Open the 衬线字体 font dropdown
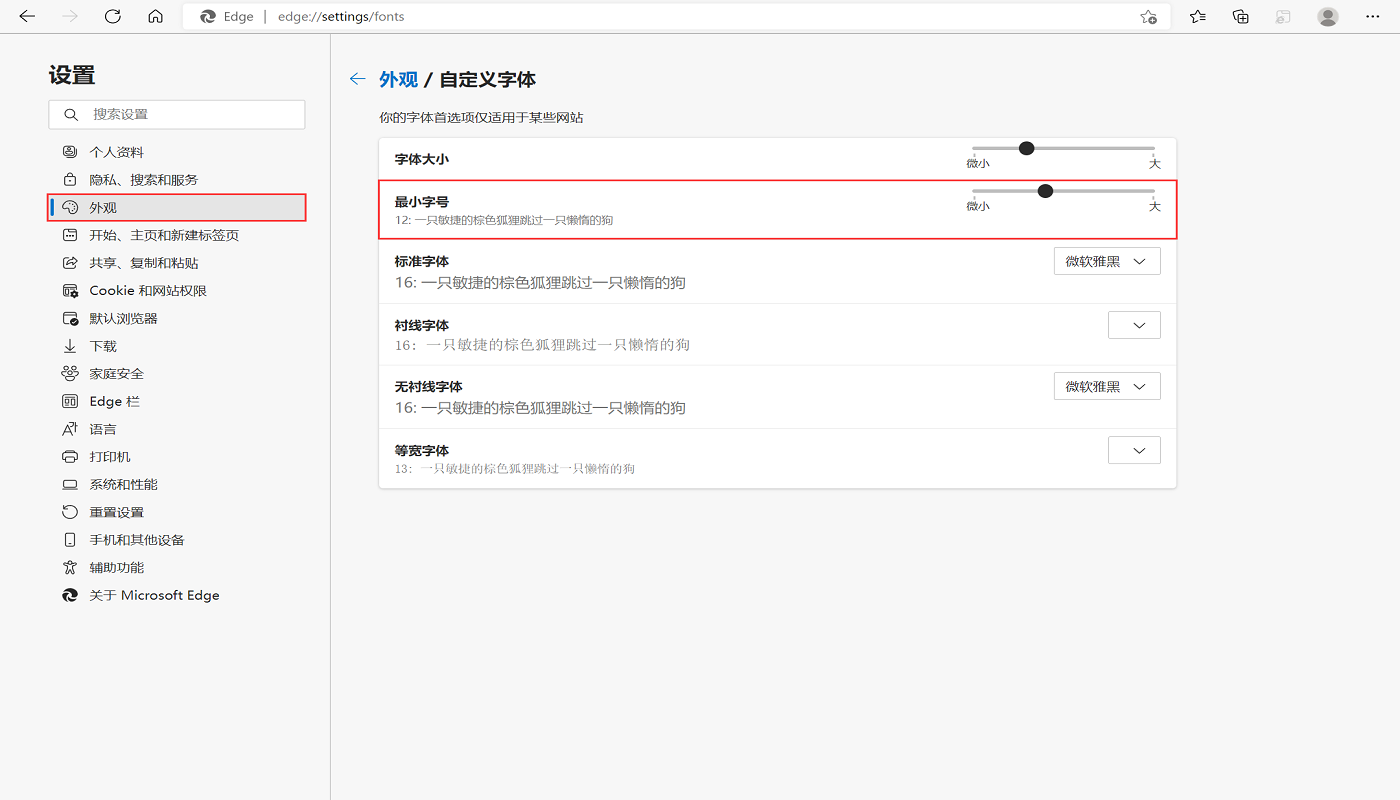Image resolution: width=1400 pixels, height=800 pixels. (1134, 324)
